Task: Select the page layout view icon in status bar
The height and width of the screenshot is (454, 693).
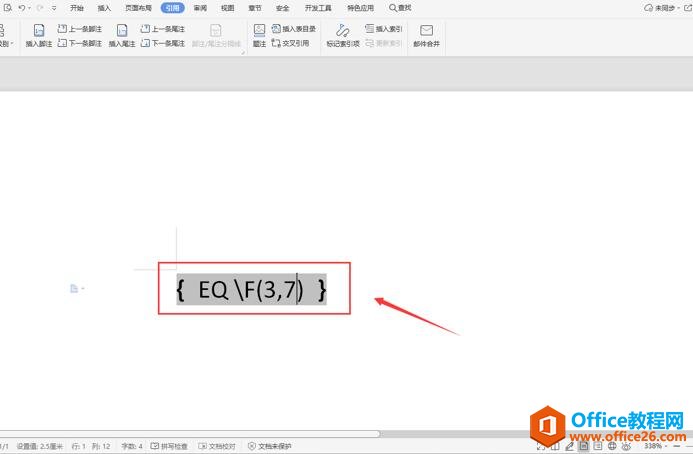Action: tap(584, 446)
